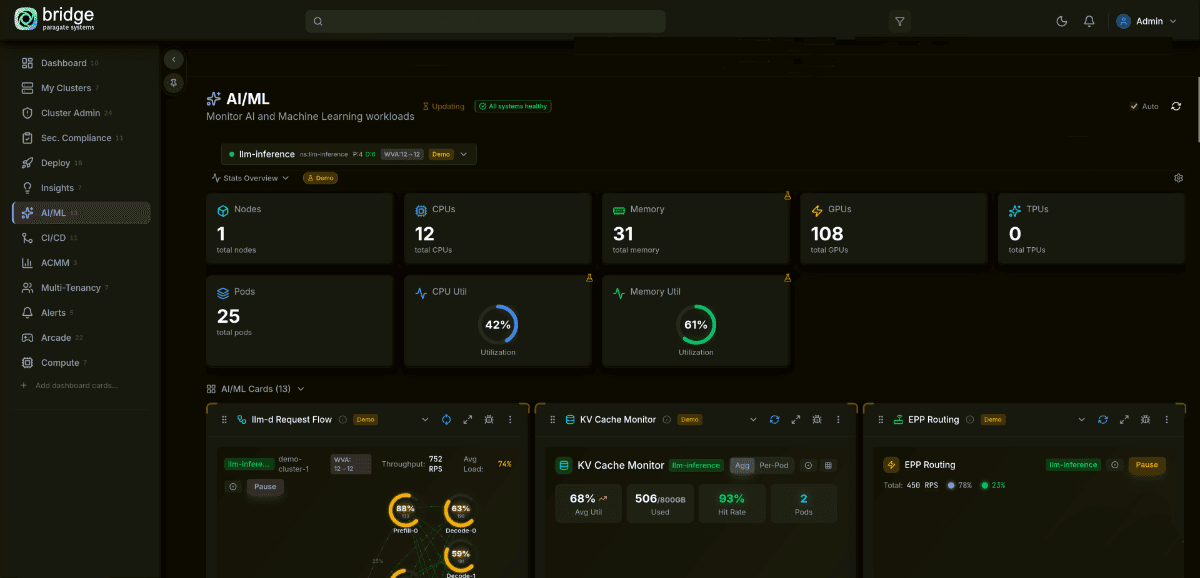Go to Cluster Admin page

tap(81, 113)
